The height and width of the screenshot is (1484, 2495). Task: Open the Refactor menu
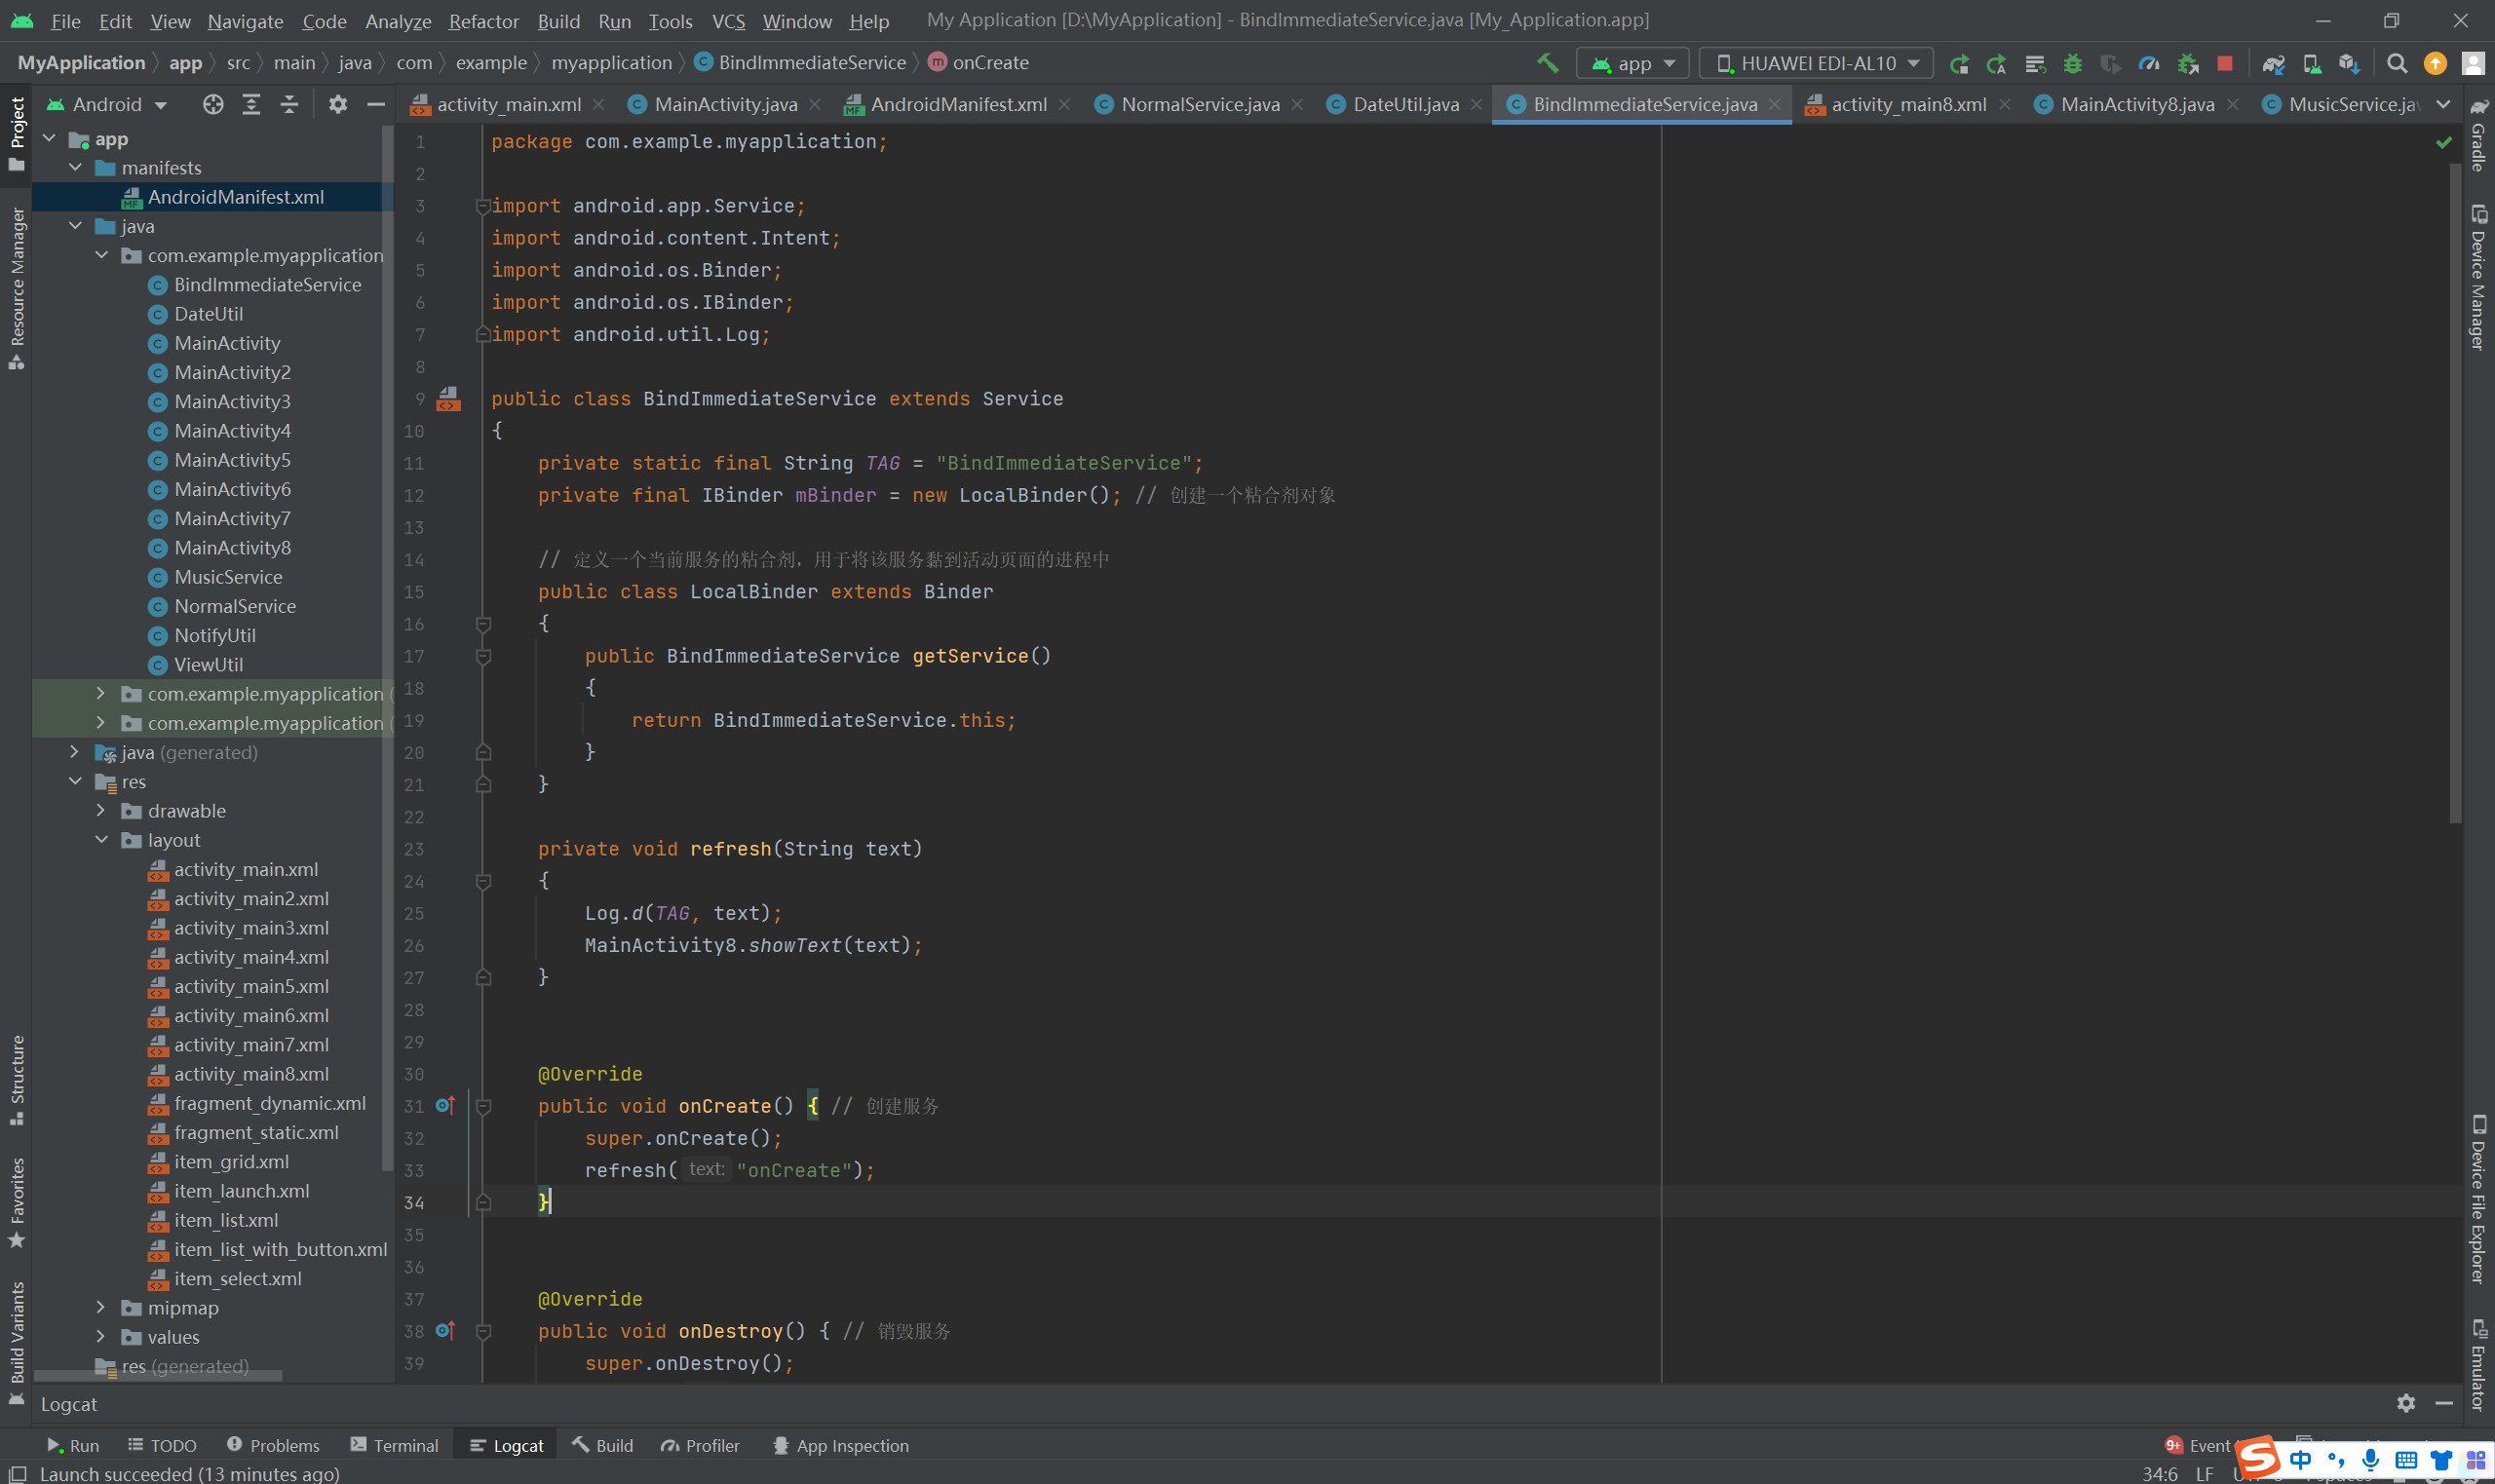[483, 21]
